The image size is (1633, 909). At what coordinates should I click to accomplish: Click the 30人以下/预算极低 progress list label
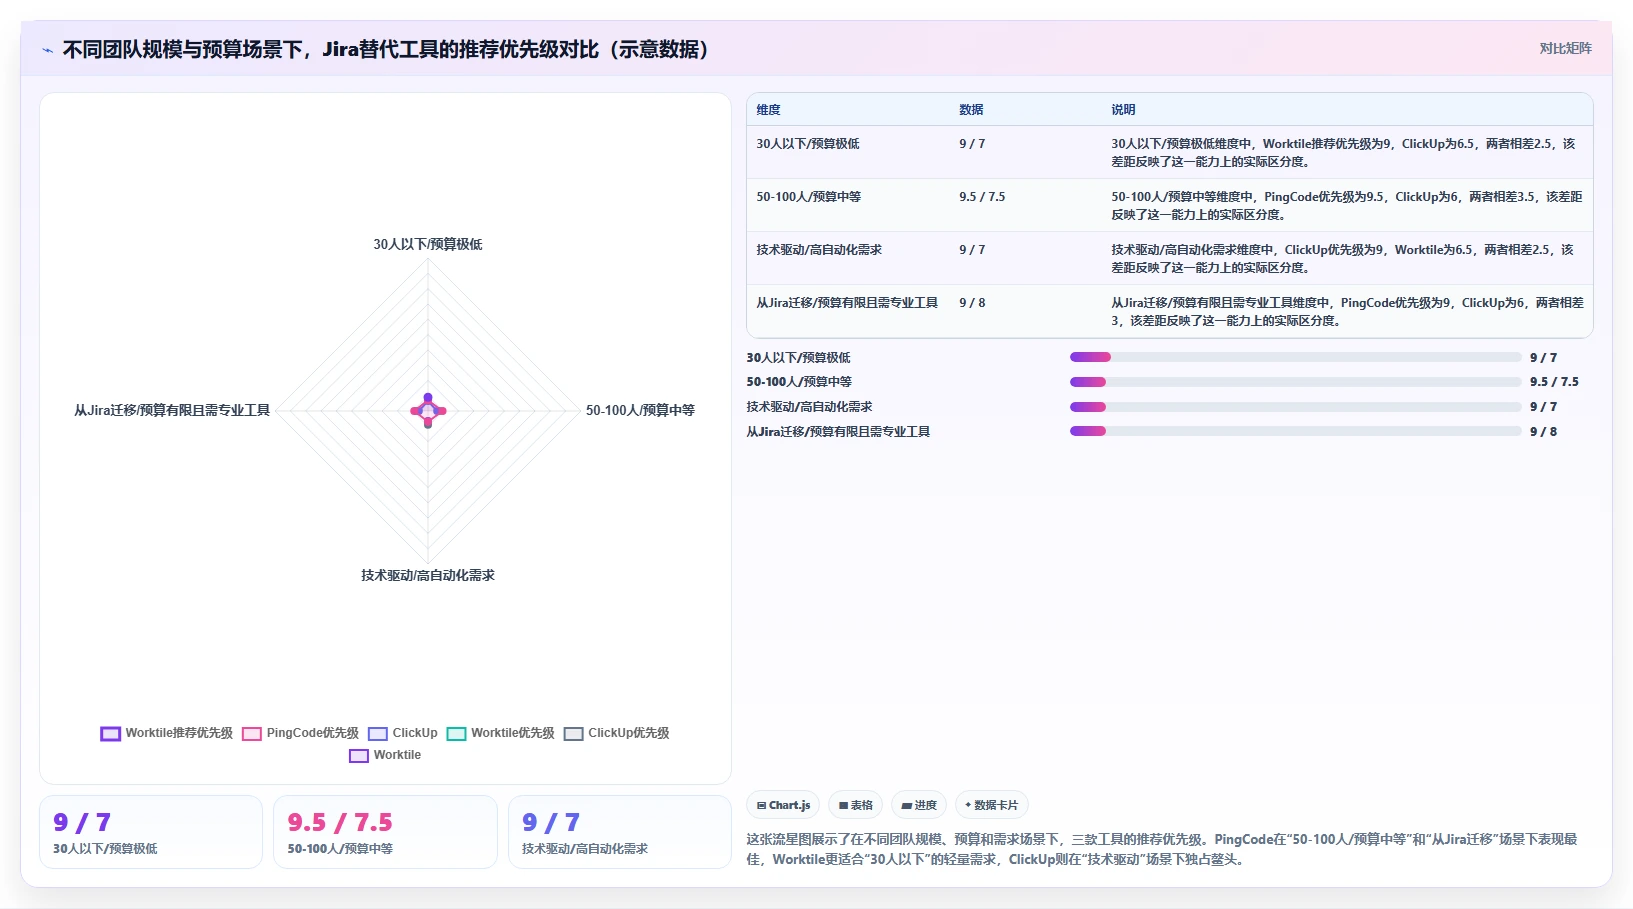pos(798,358)
